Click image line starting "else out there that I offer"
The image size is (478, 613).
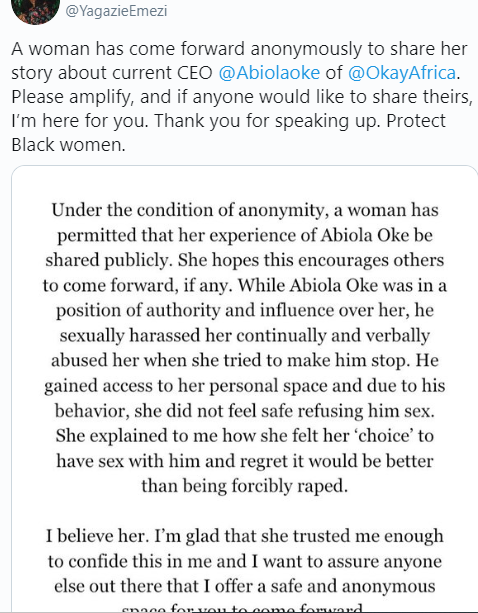245,586
